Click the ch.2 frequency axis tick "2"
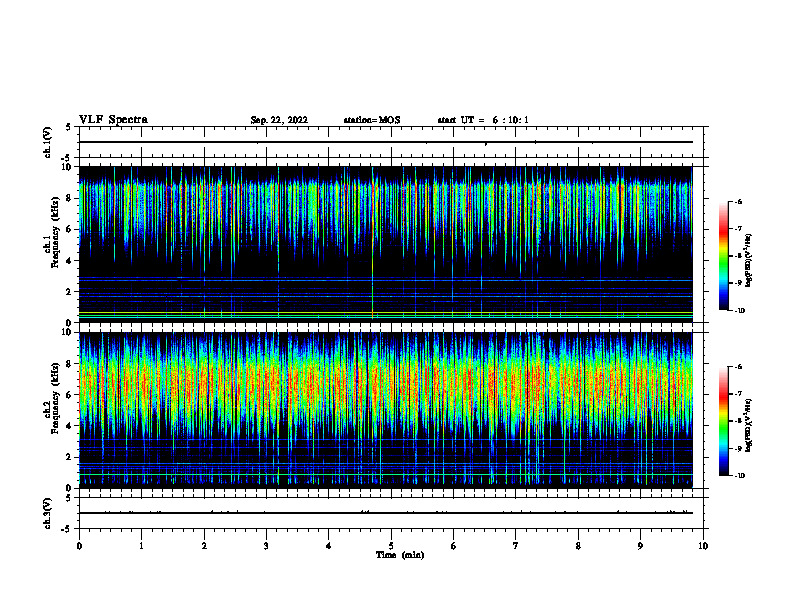792x612 pixels. 69,457
